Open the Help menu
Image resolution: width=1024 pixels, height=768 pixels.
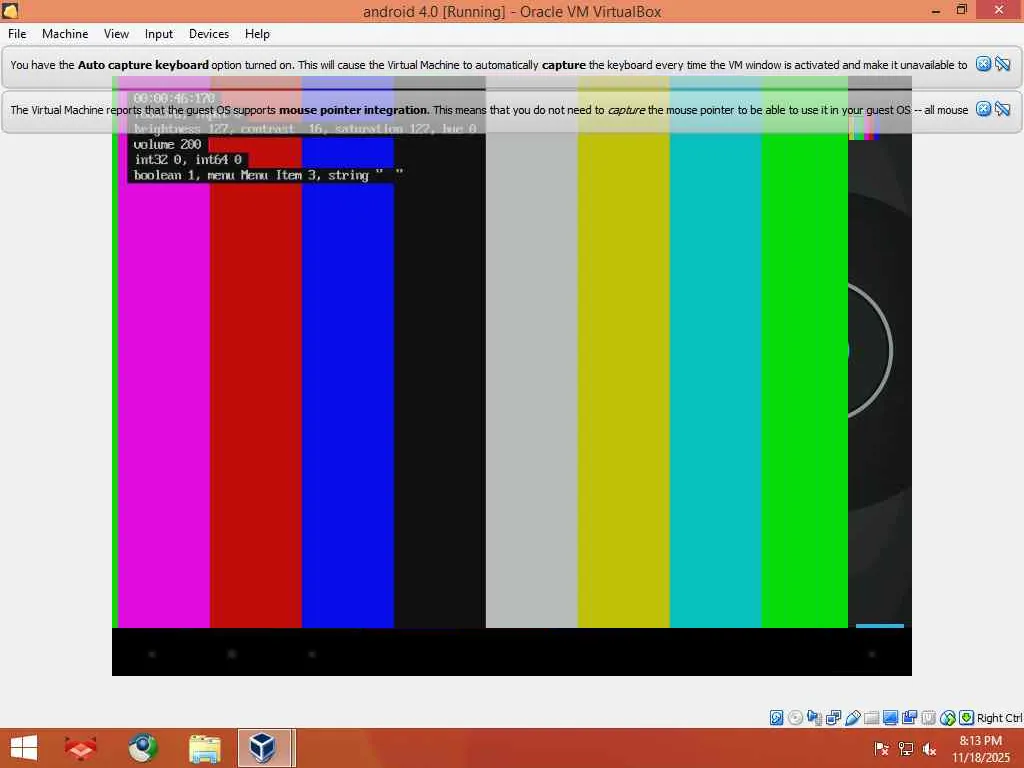(257, 34)
